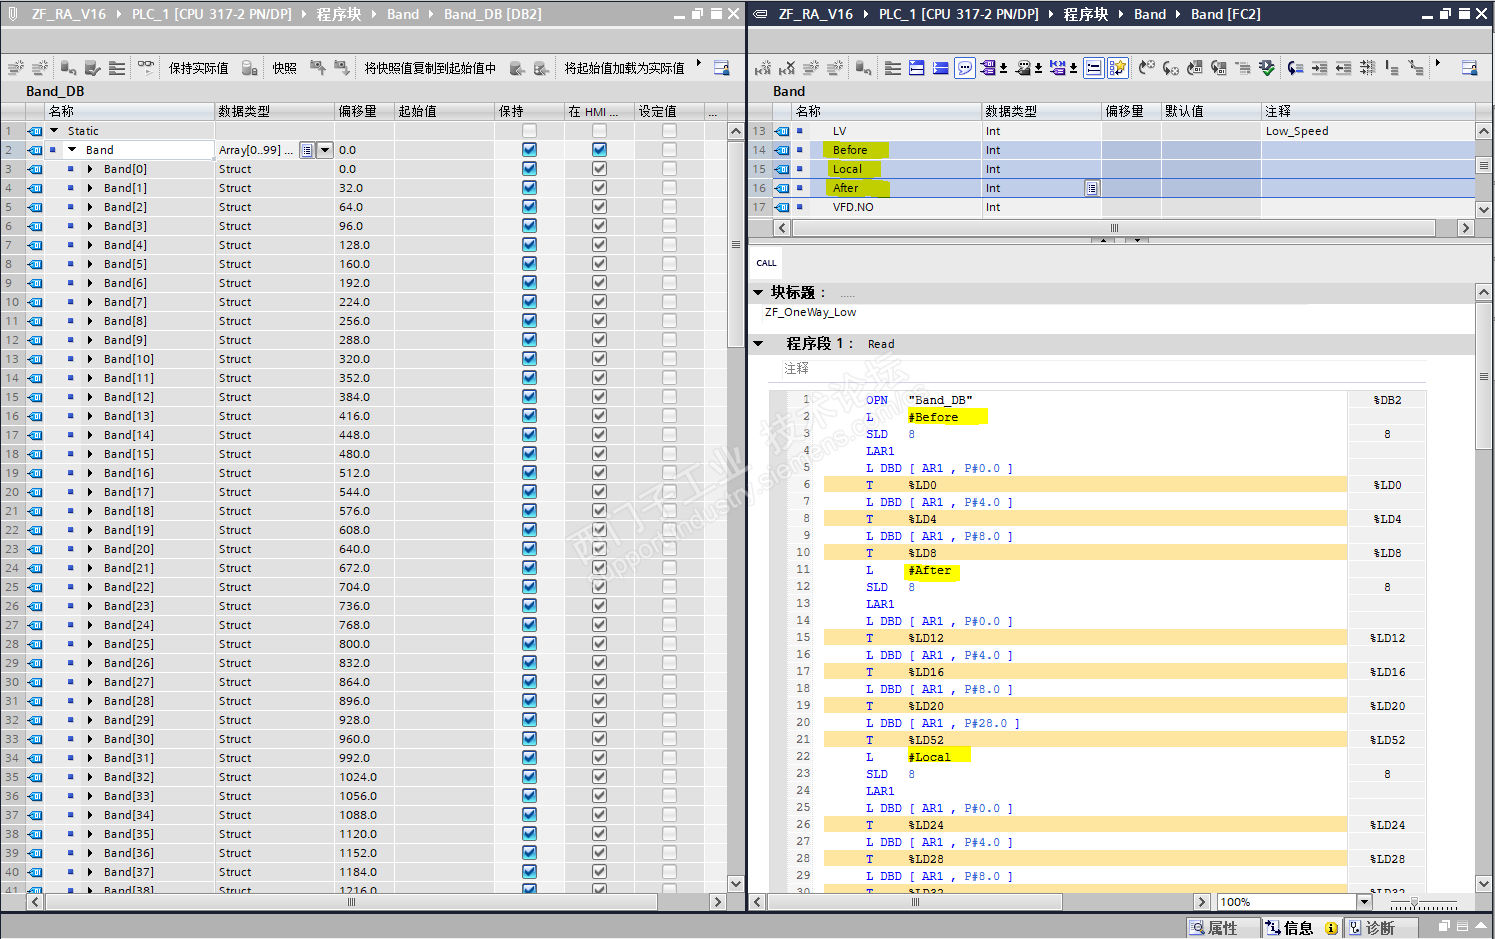Click the compile checkmark icon in Band FC2 toolbar
This screenshot has width=1495, height=939.
tap(1267, 68)
